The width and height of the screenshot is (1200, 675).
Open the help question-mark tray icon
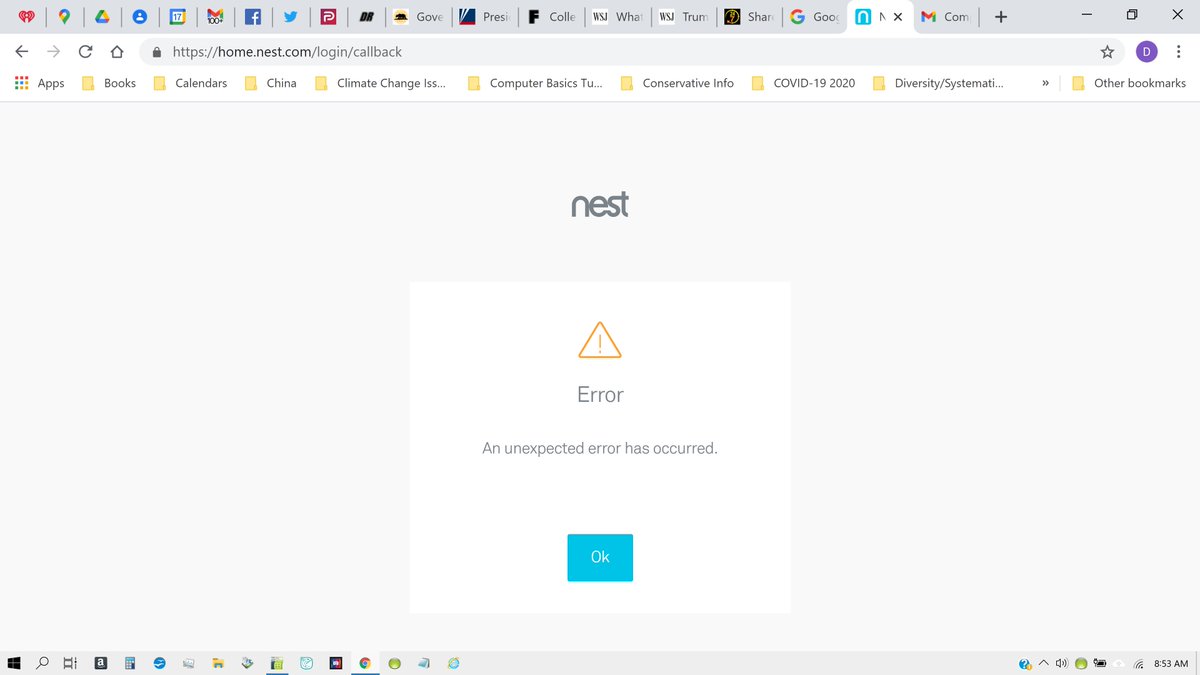(1025, 663)
